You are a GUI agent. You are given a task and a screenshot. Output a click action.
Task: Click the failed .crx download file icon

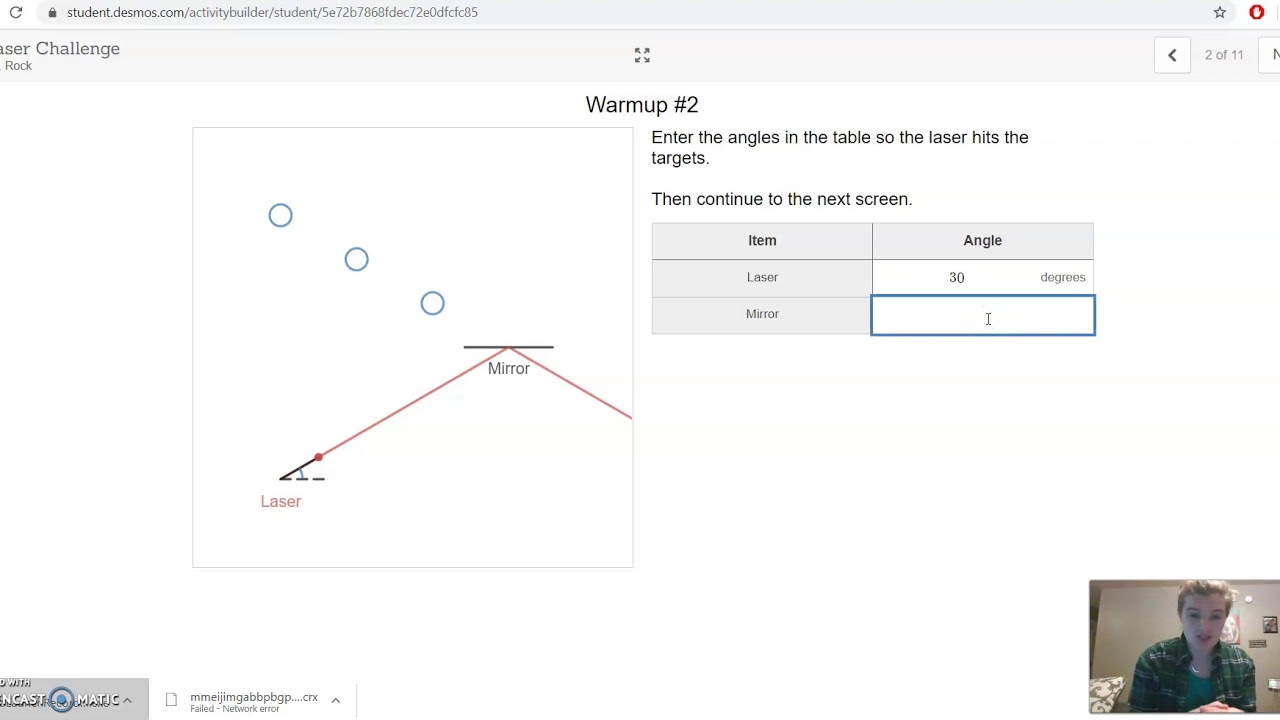[172, 700]
